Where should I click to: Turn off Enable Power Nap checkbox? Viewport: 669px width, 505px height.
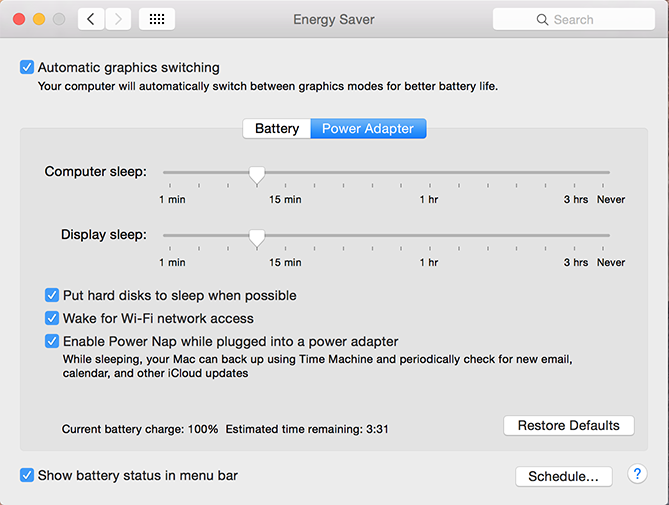[52, 341]
